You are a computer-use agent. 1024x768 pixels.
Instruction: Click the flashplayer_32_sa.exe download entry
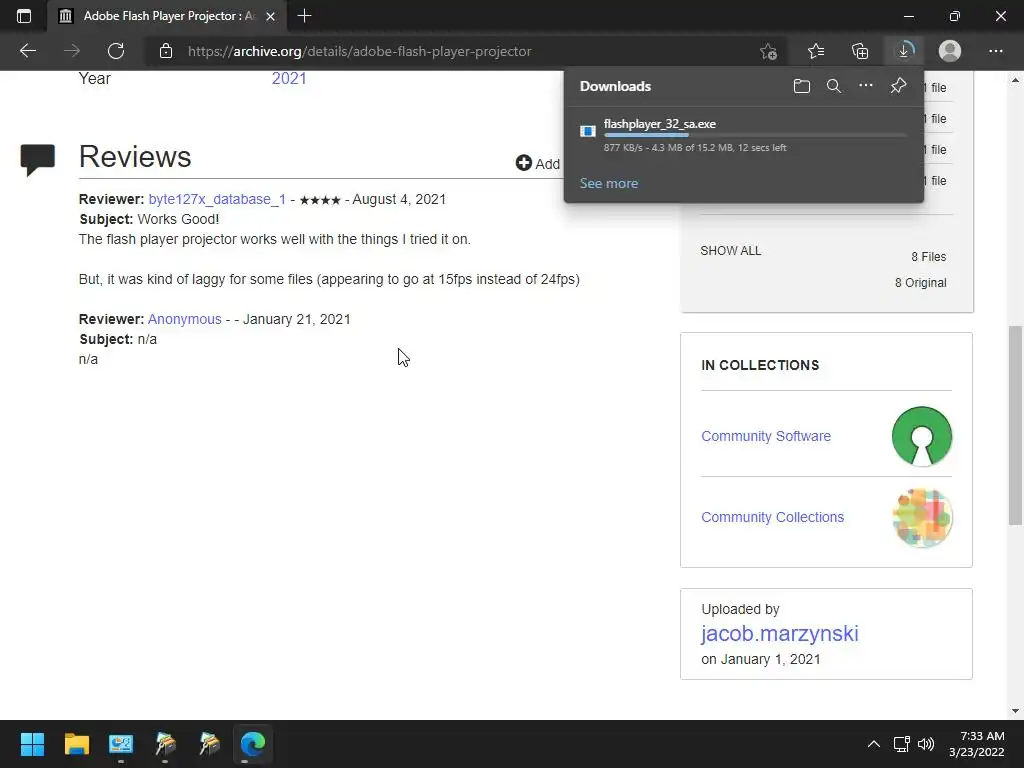point(743,135)
